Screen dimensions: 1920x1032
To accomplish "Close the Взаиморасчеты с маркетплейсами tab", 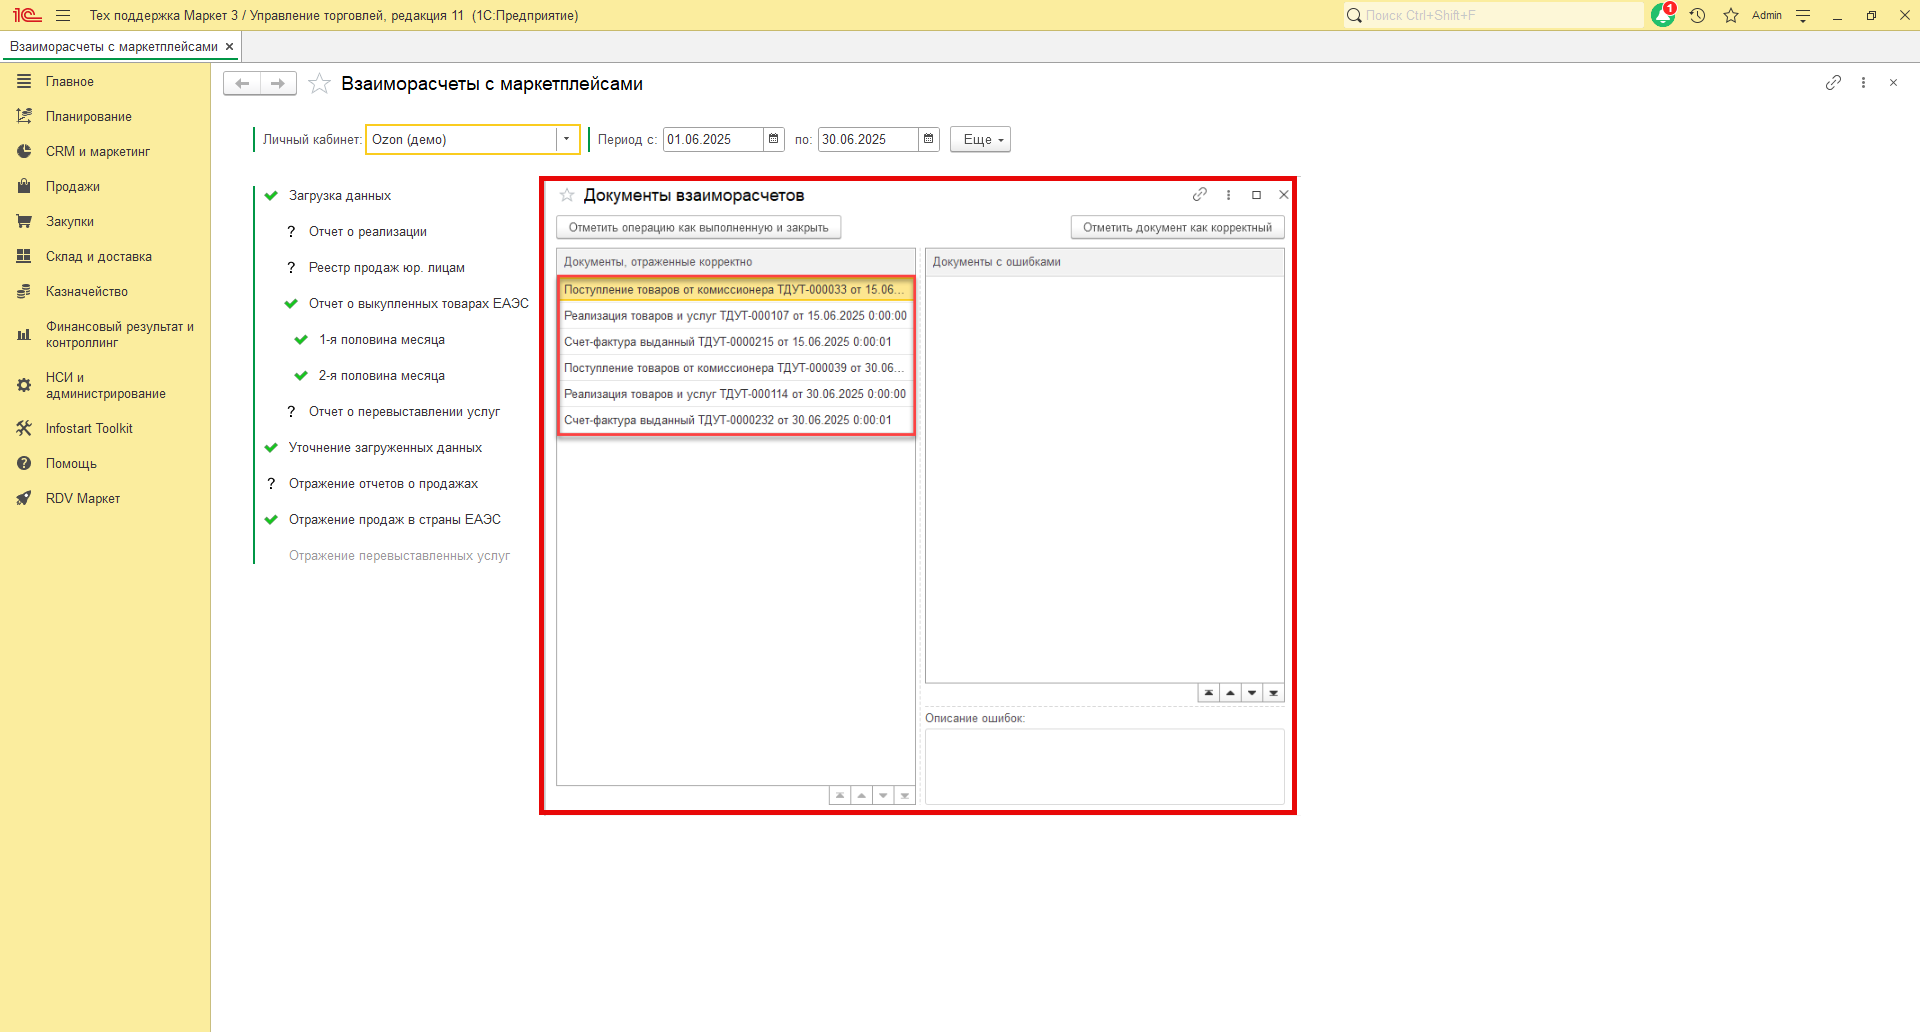I will pos(229,47).
